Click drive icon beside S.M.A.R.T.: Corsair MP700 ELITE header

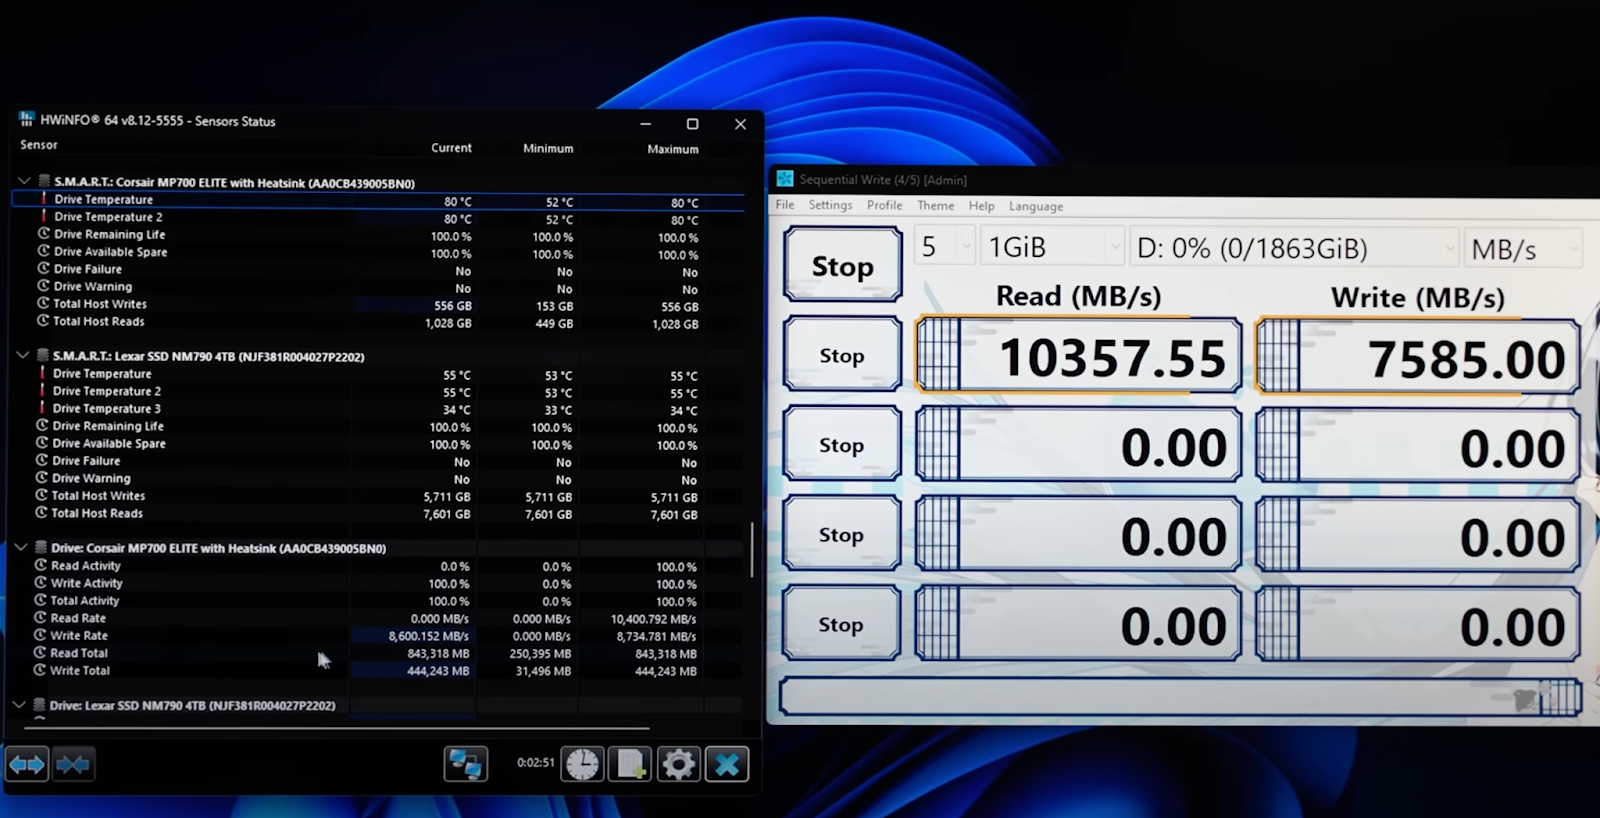pyautogui.click(x=44, y=182)
